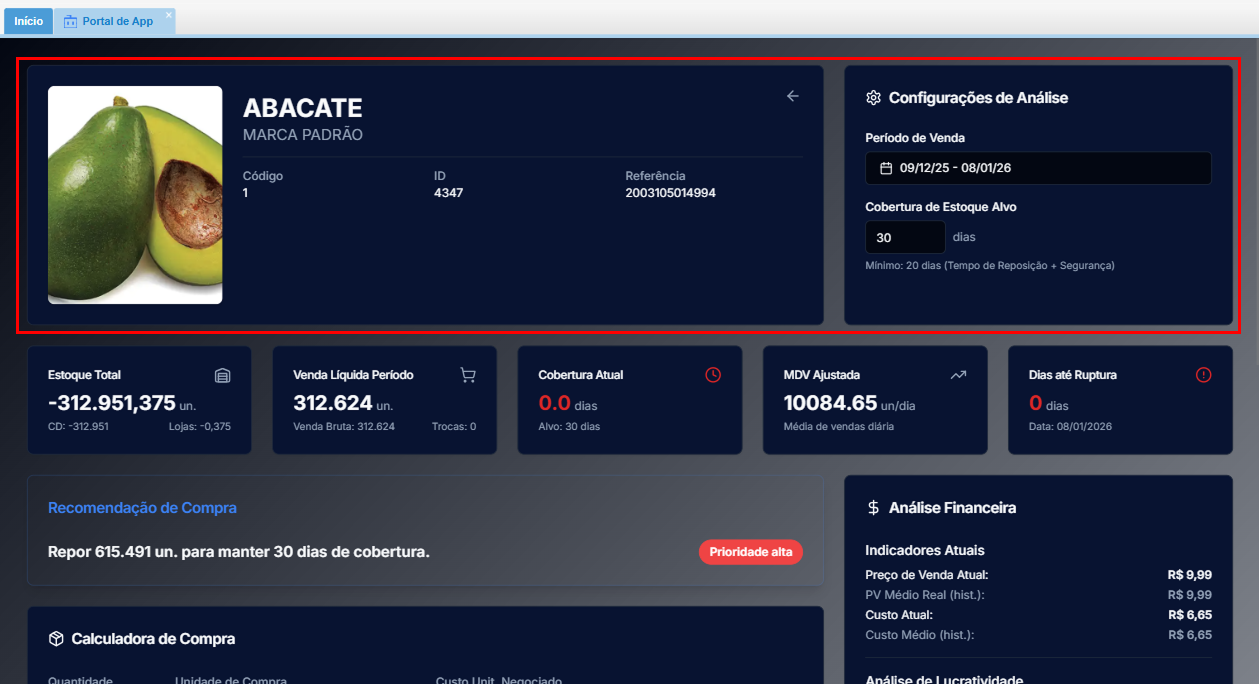Image resolution: width=1259 pixels, height=684 pixels.
Task: Click the calendar icon in Período de Venda
Action: point(885,168)
